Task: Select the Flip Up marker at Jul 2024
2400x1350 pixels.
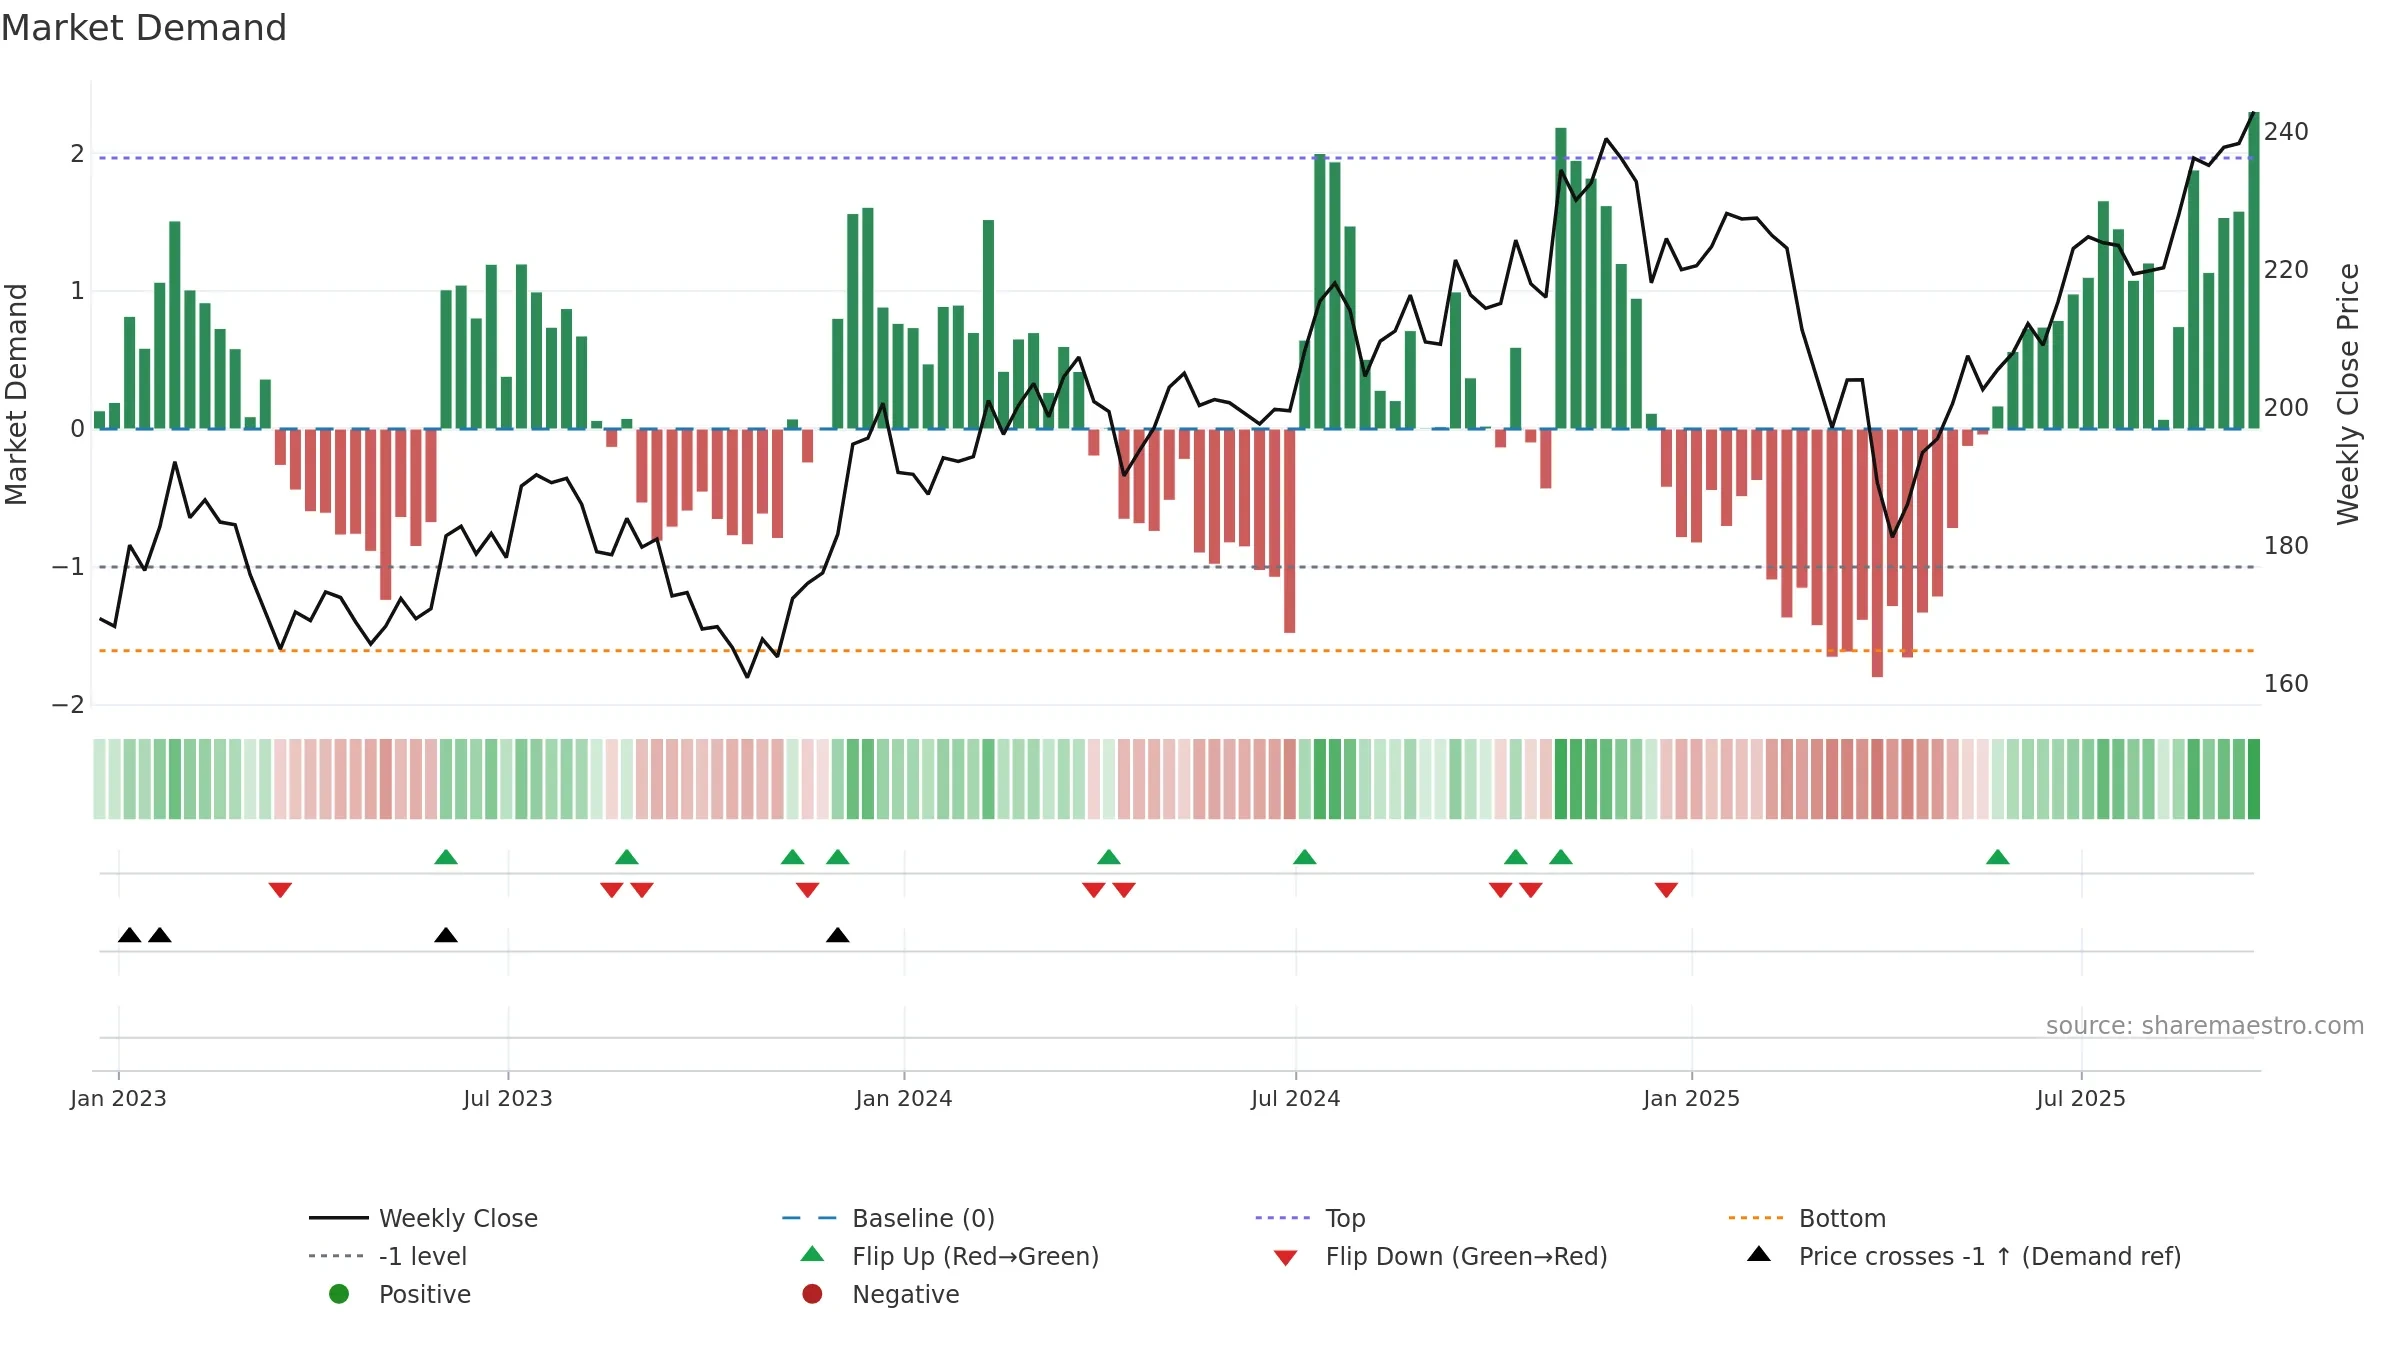Action: tap(1305, 857)
